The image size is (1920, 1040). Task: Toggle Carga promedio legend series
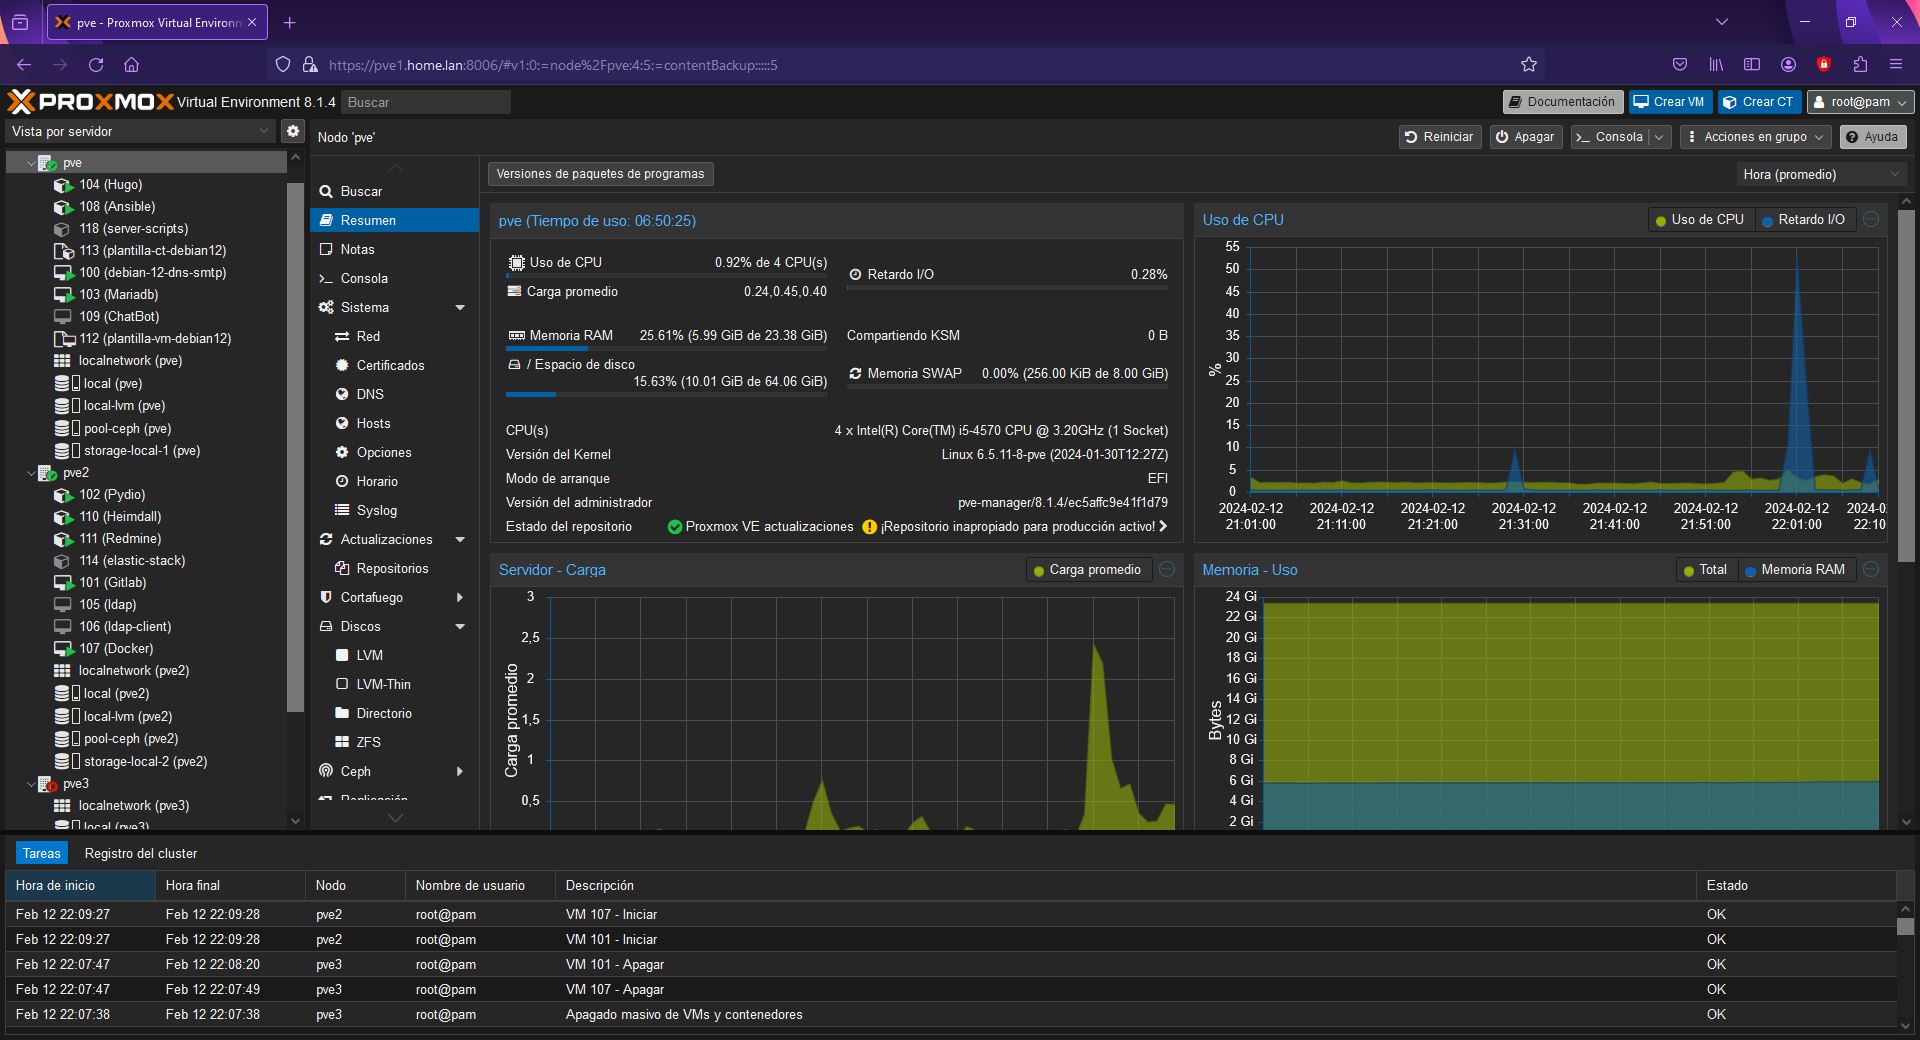tap(1088, 570)
